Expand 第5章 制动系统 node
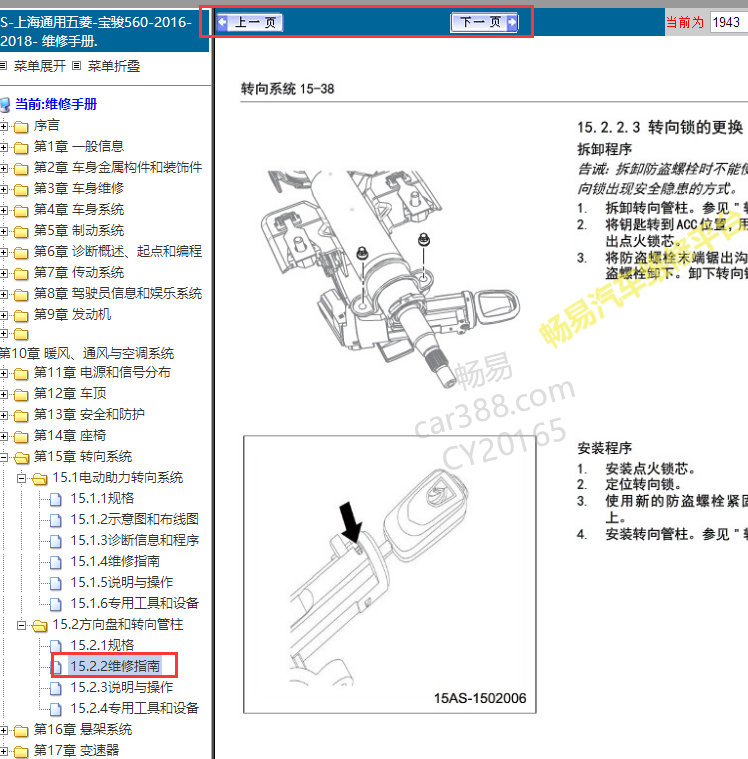This screenshot has width=748, height=759. tap(4, 231)
